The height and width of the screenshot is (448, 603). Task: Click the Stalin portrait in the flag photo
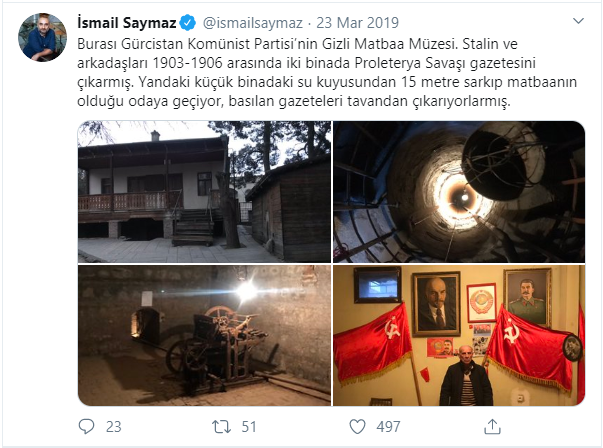pyautogui.click(x=527, y=297)
